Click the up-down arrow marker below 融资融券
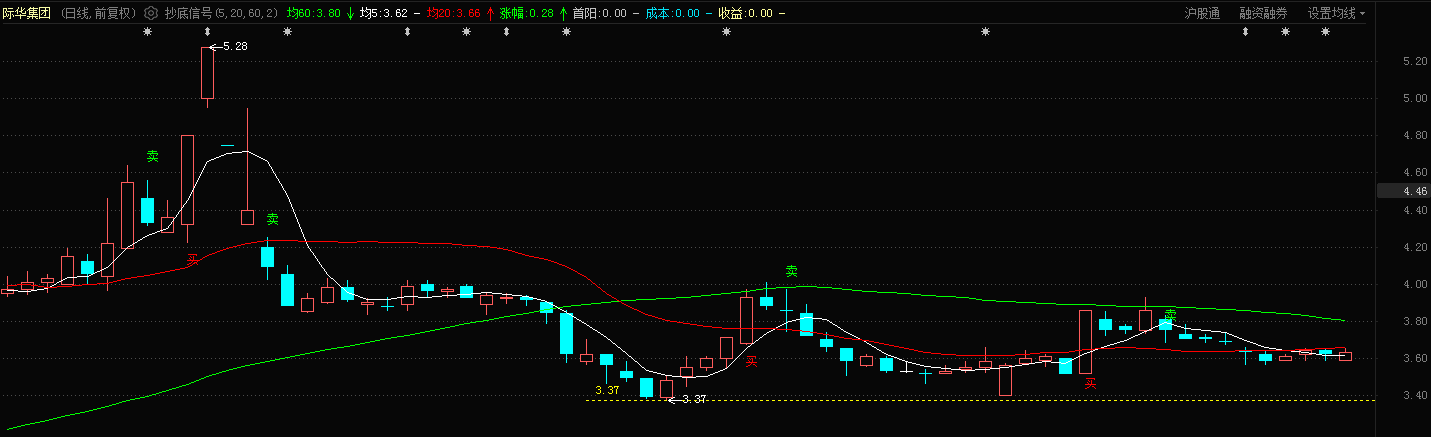Screen dimensions: 1431x437 [1246, 32]
